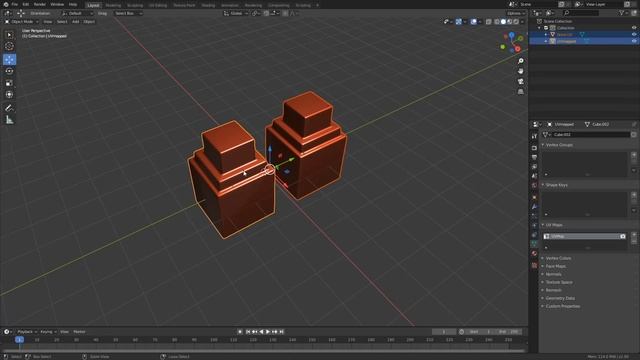This screenshot has height=360, width=640.
Task: Open the Object properties tab icon
Action: point(534,198)
